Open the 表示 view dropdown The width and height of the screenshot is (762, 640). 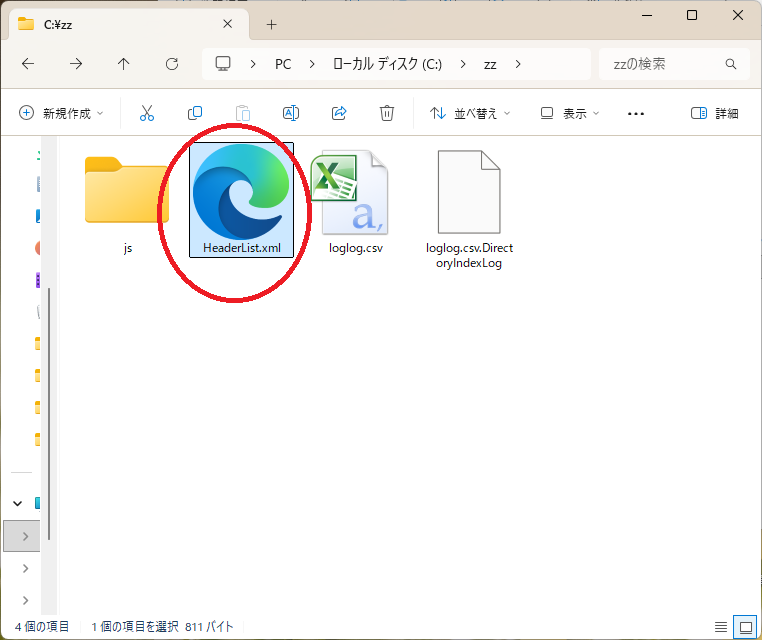(x=570, y=113)
